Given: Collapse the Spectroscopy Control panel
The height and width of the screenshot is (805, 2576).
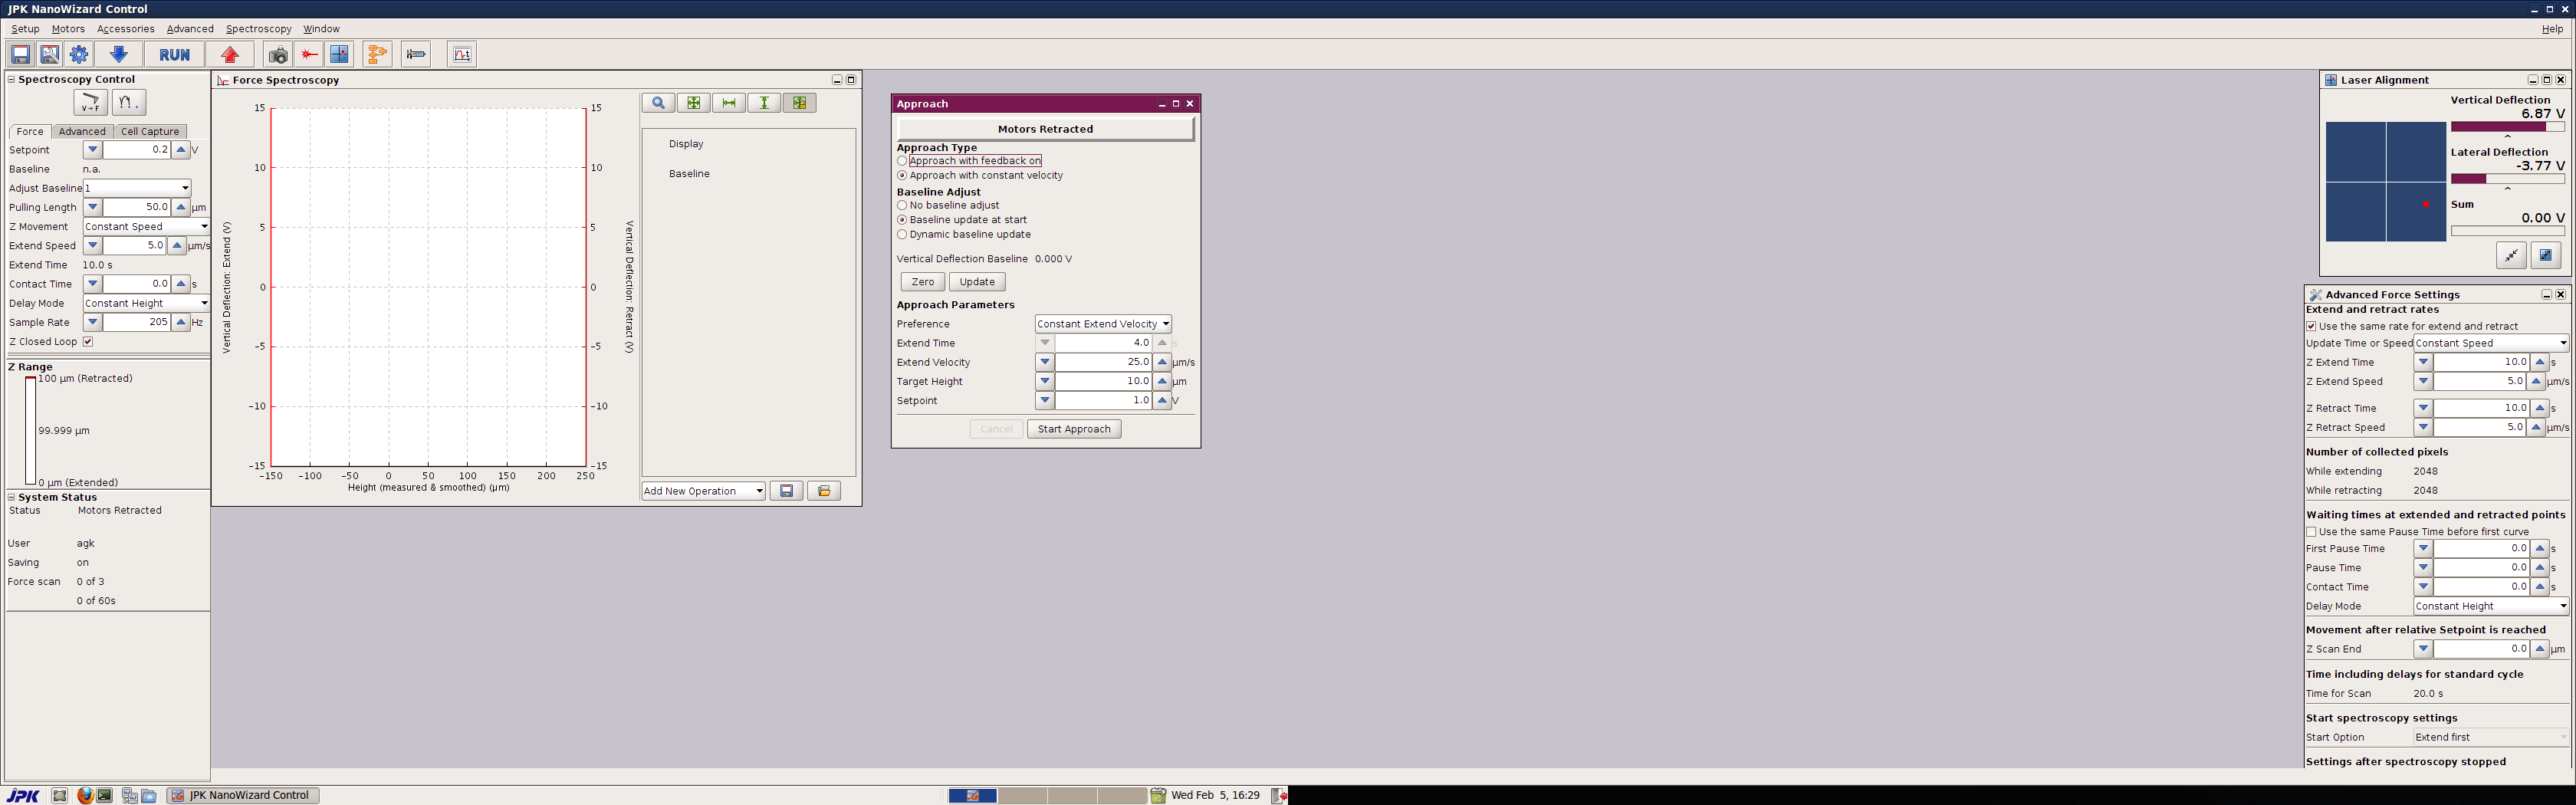Looking at the screenshot, I should coord(12,80).
